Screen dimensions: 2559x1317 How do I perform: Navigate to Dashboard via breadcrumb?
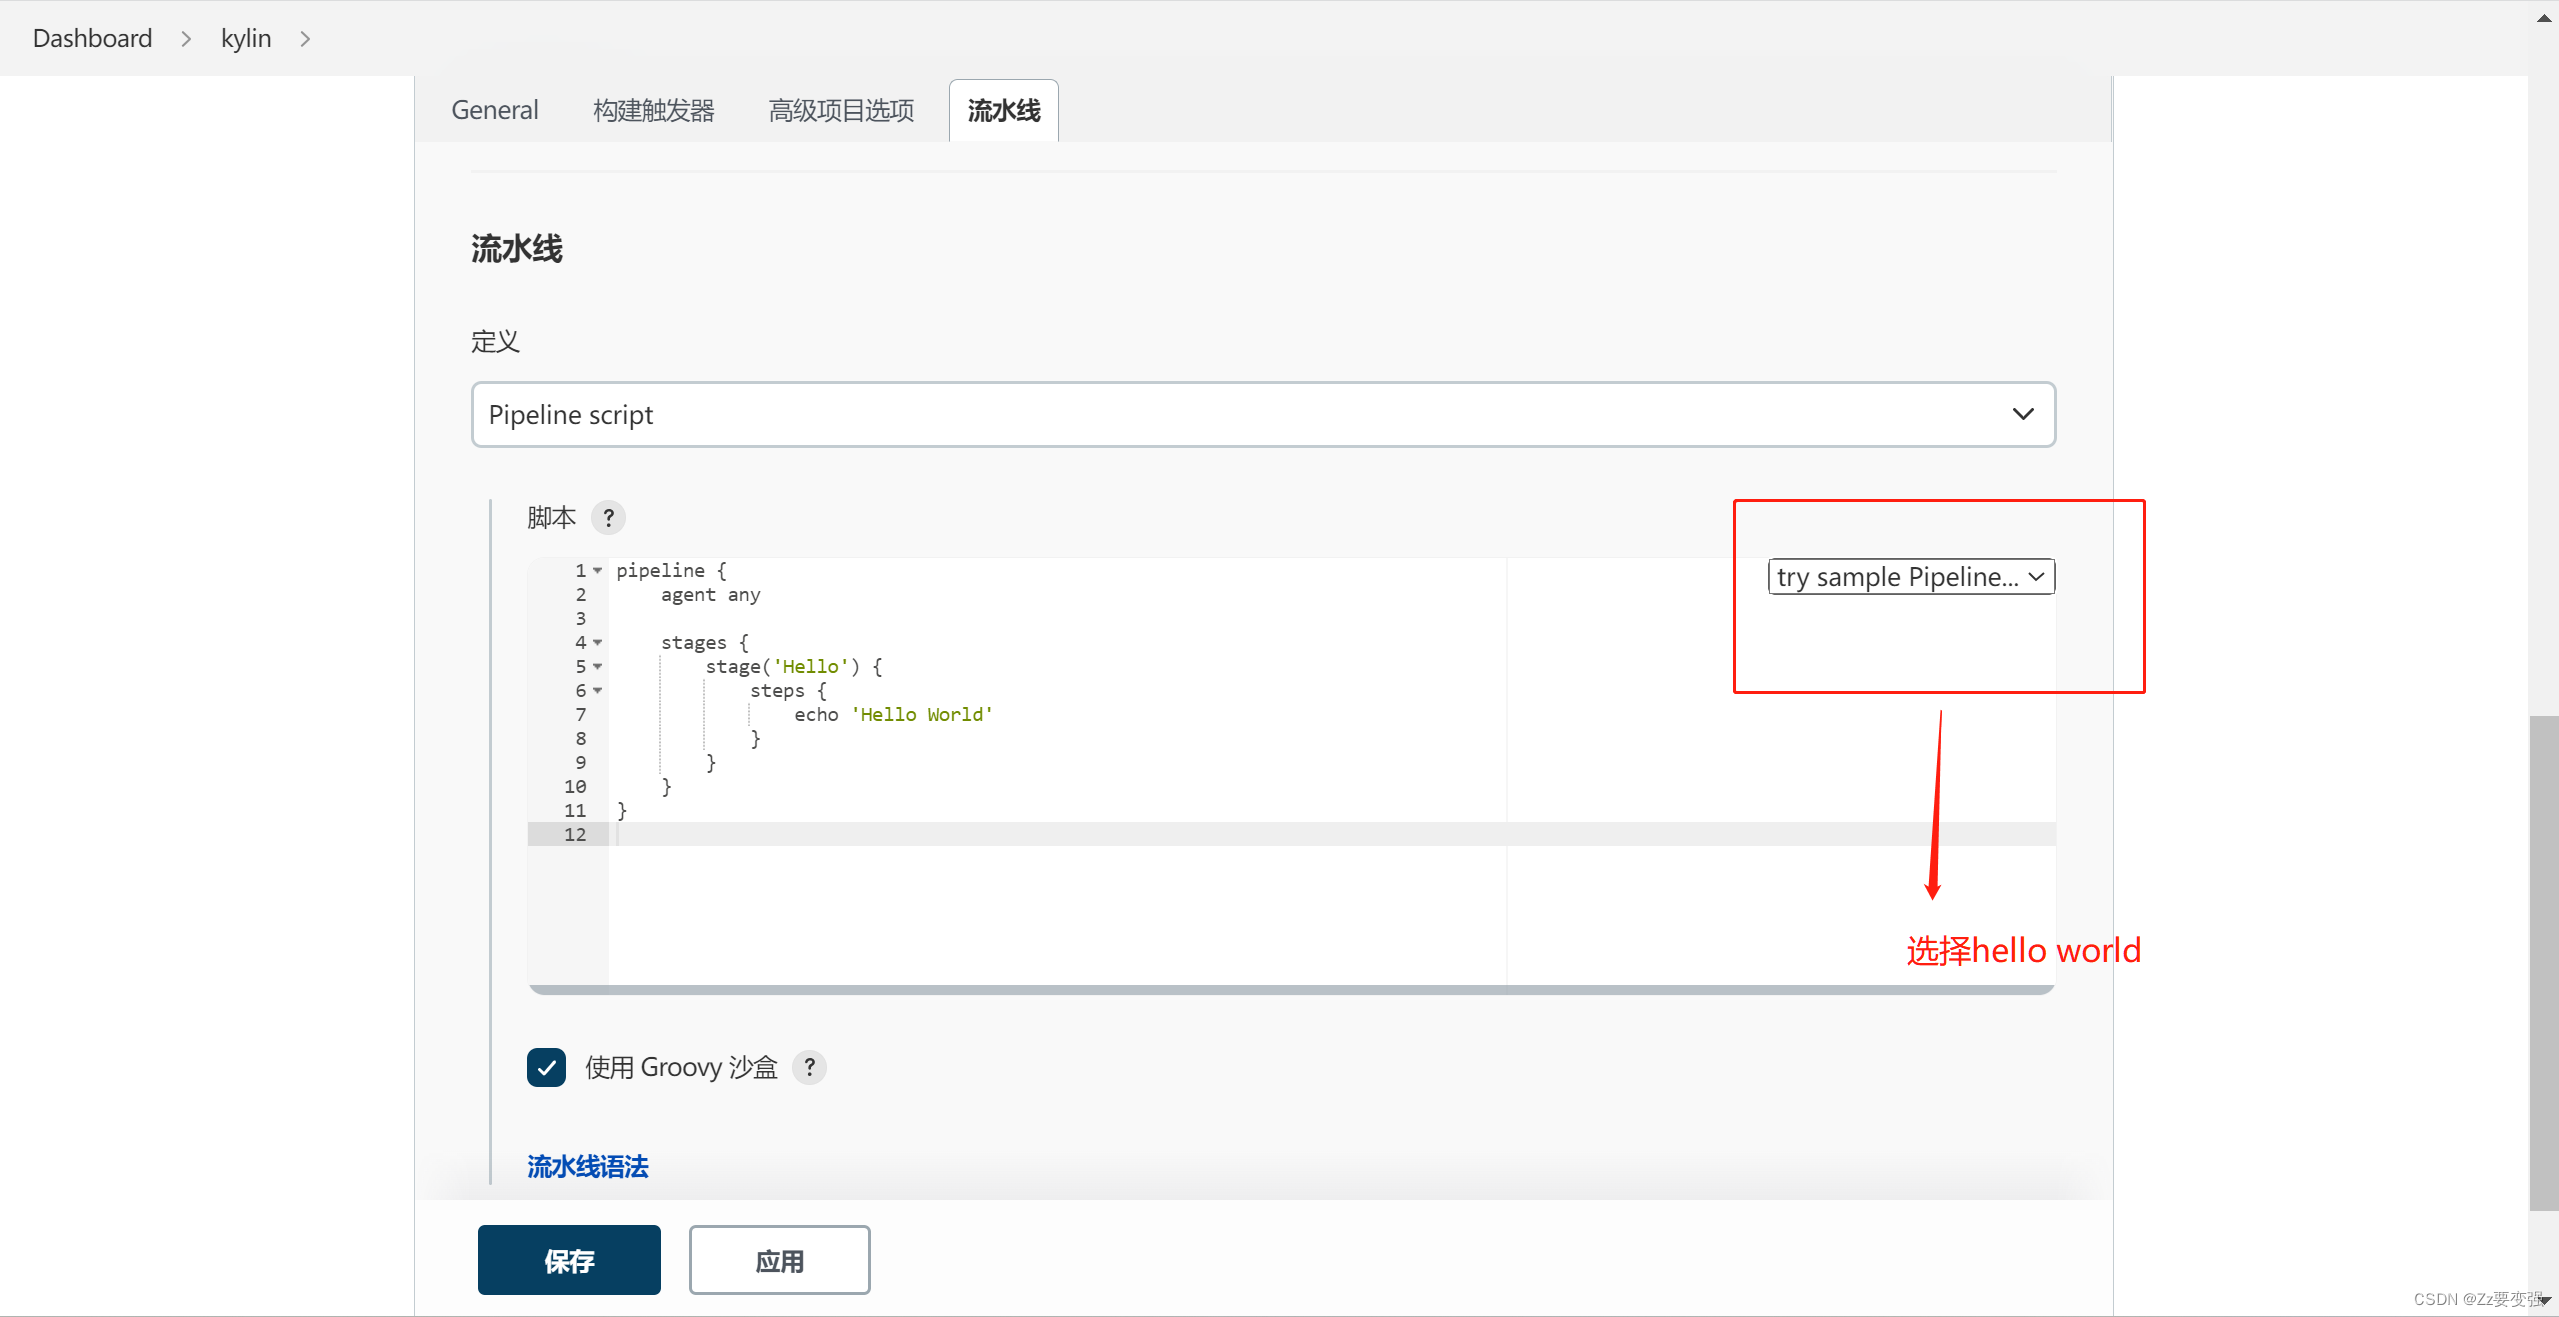[x=91, y=38]
